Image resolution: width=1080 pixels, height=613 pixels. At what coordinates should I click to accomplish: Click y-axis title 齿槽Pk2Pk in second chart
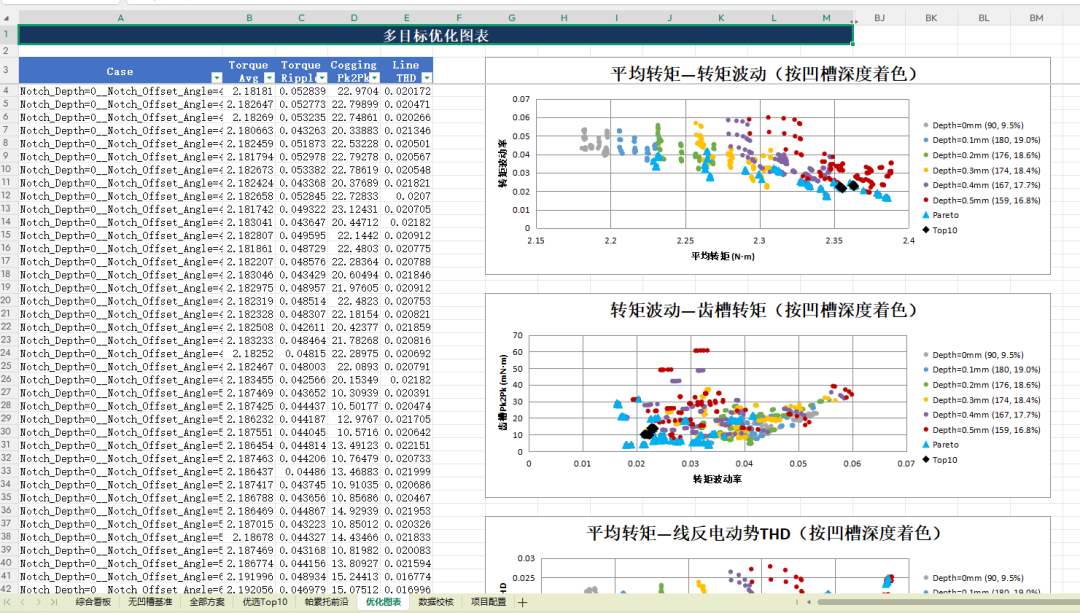(503, 393)
